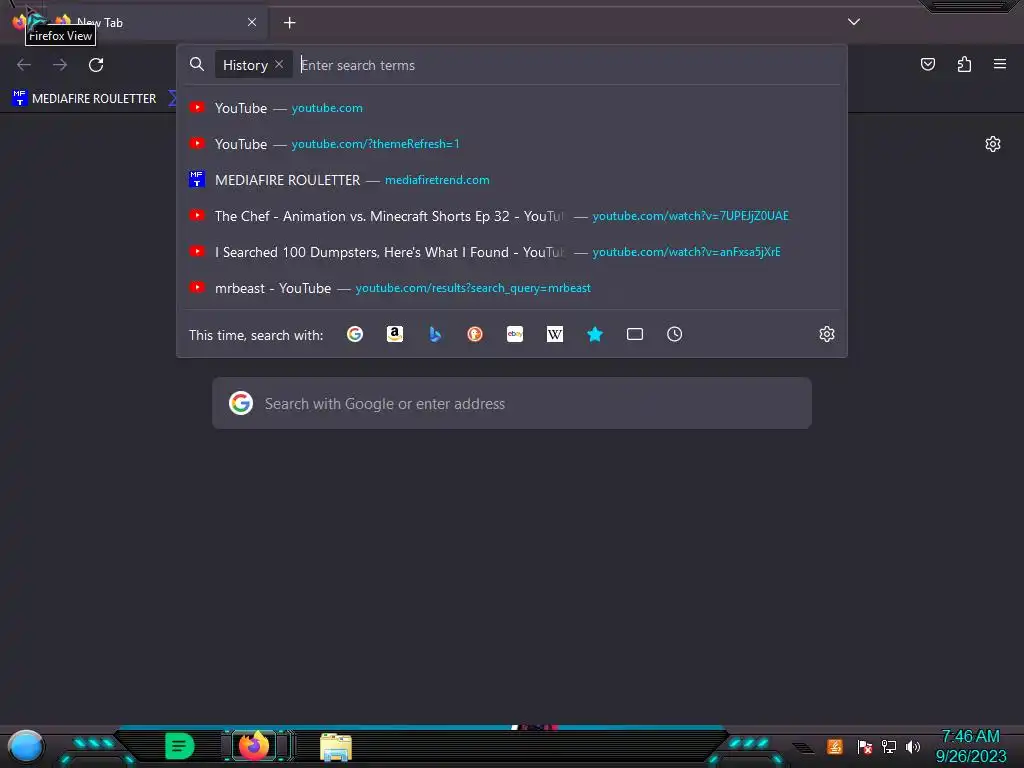Select MEDIAFIRE ROULETTER mediafiretrend.com result
The height and width of the screenshot is (768, 1024).
(512, 180)
